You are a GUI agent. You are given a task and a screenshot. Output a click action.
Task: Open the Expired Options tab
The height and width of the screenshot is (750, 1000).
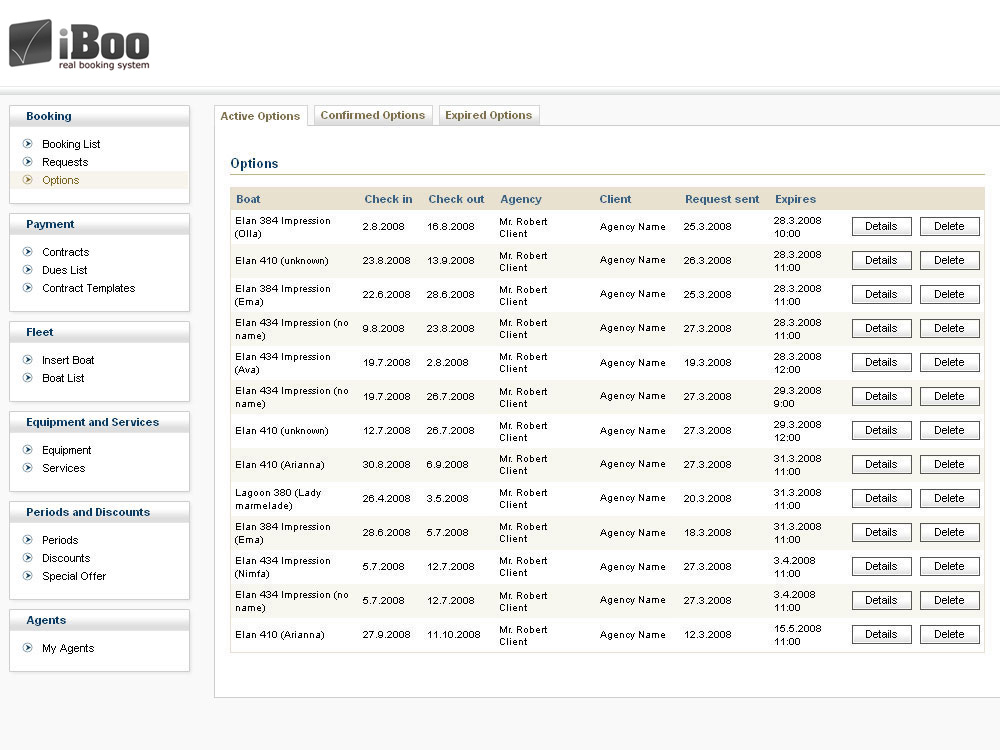click(x=488, y=115)
